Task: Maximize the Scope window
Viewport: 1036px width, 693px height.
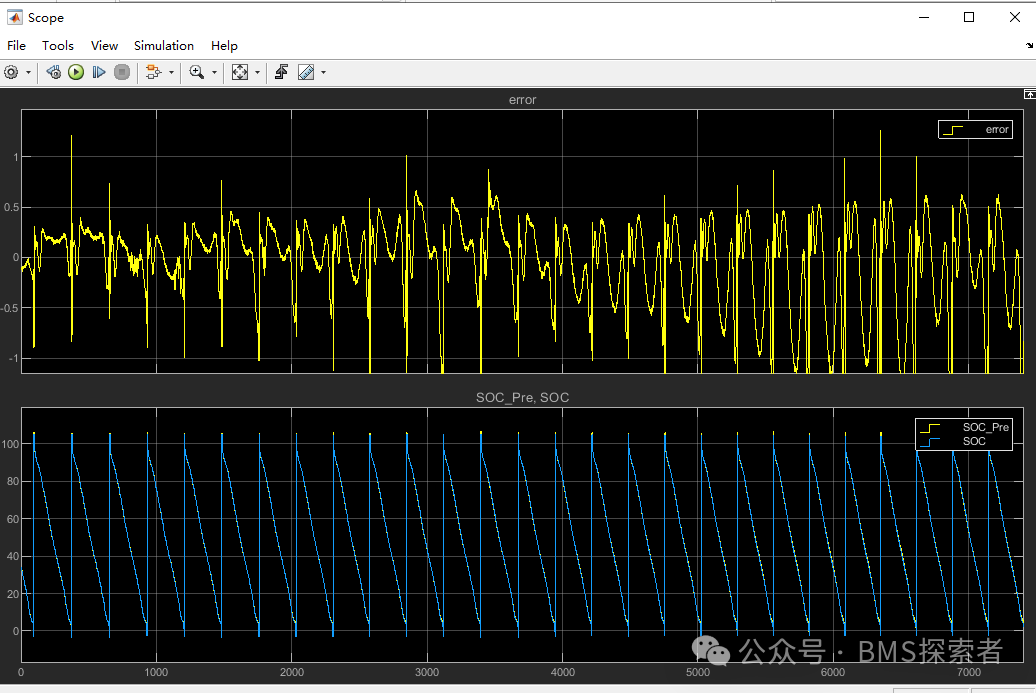Action: coord(969,17)
